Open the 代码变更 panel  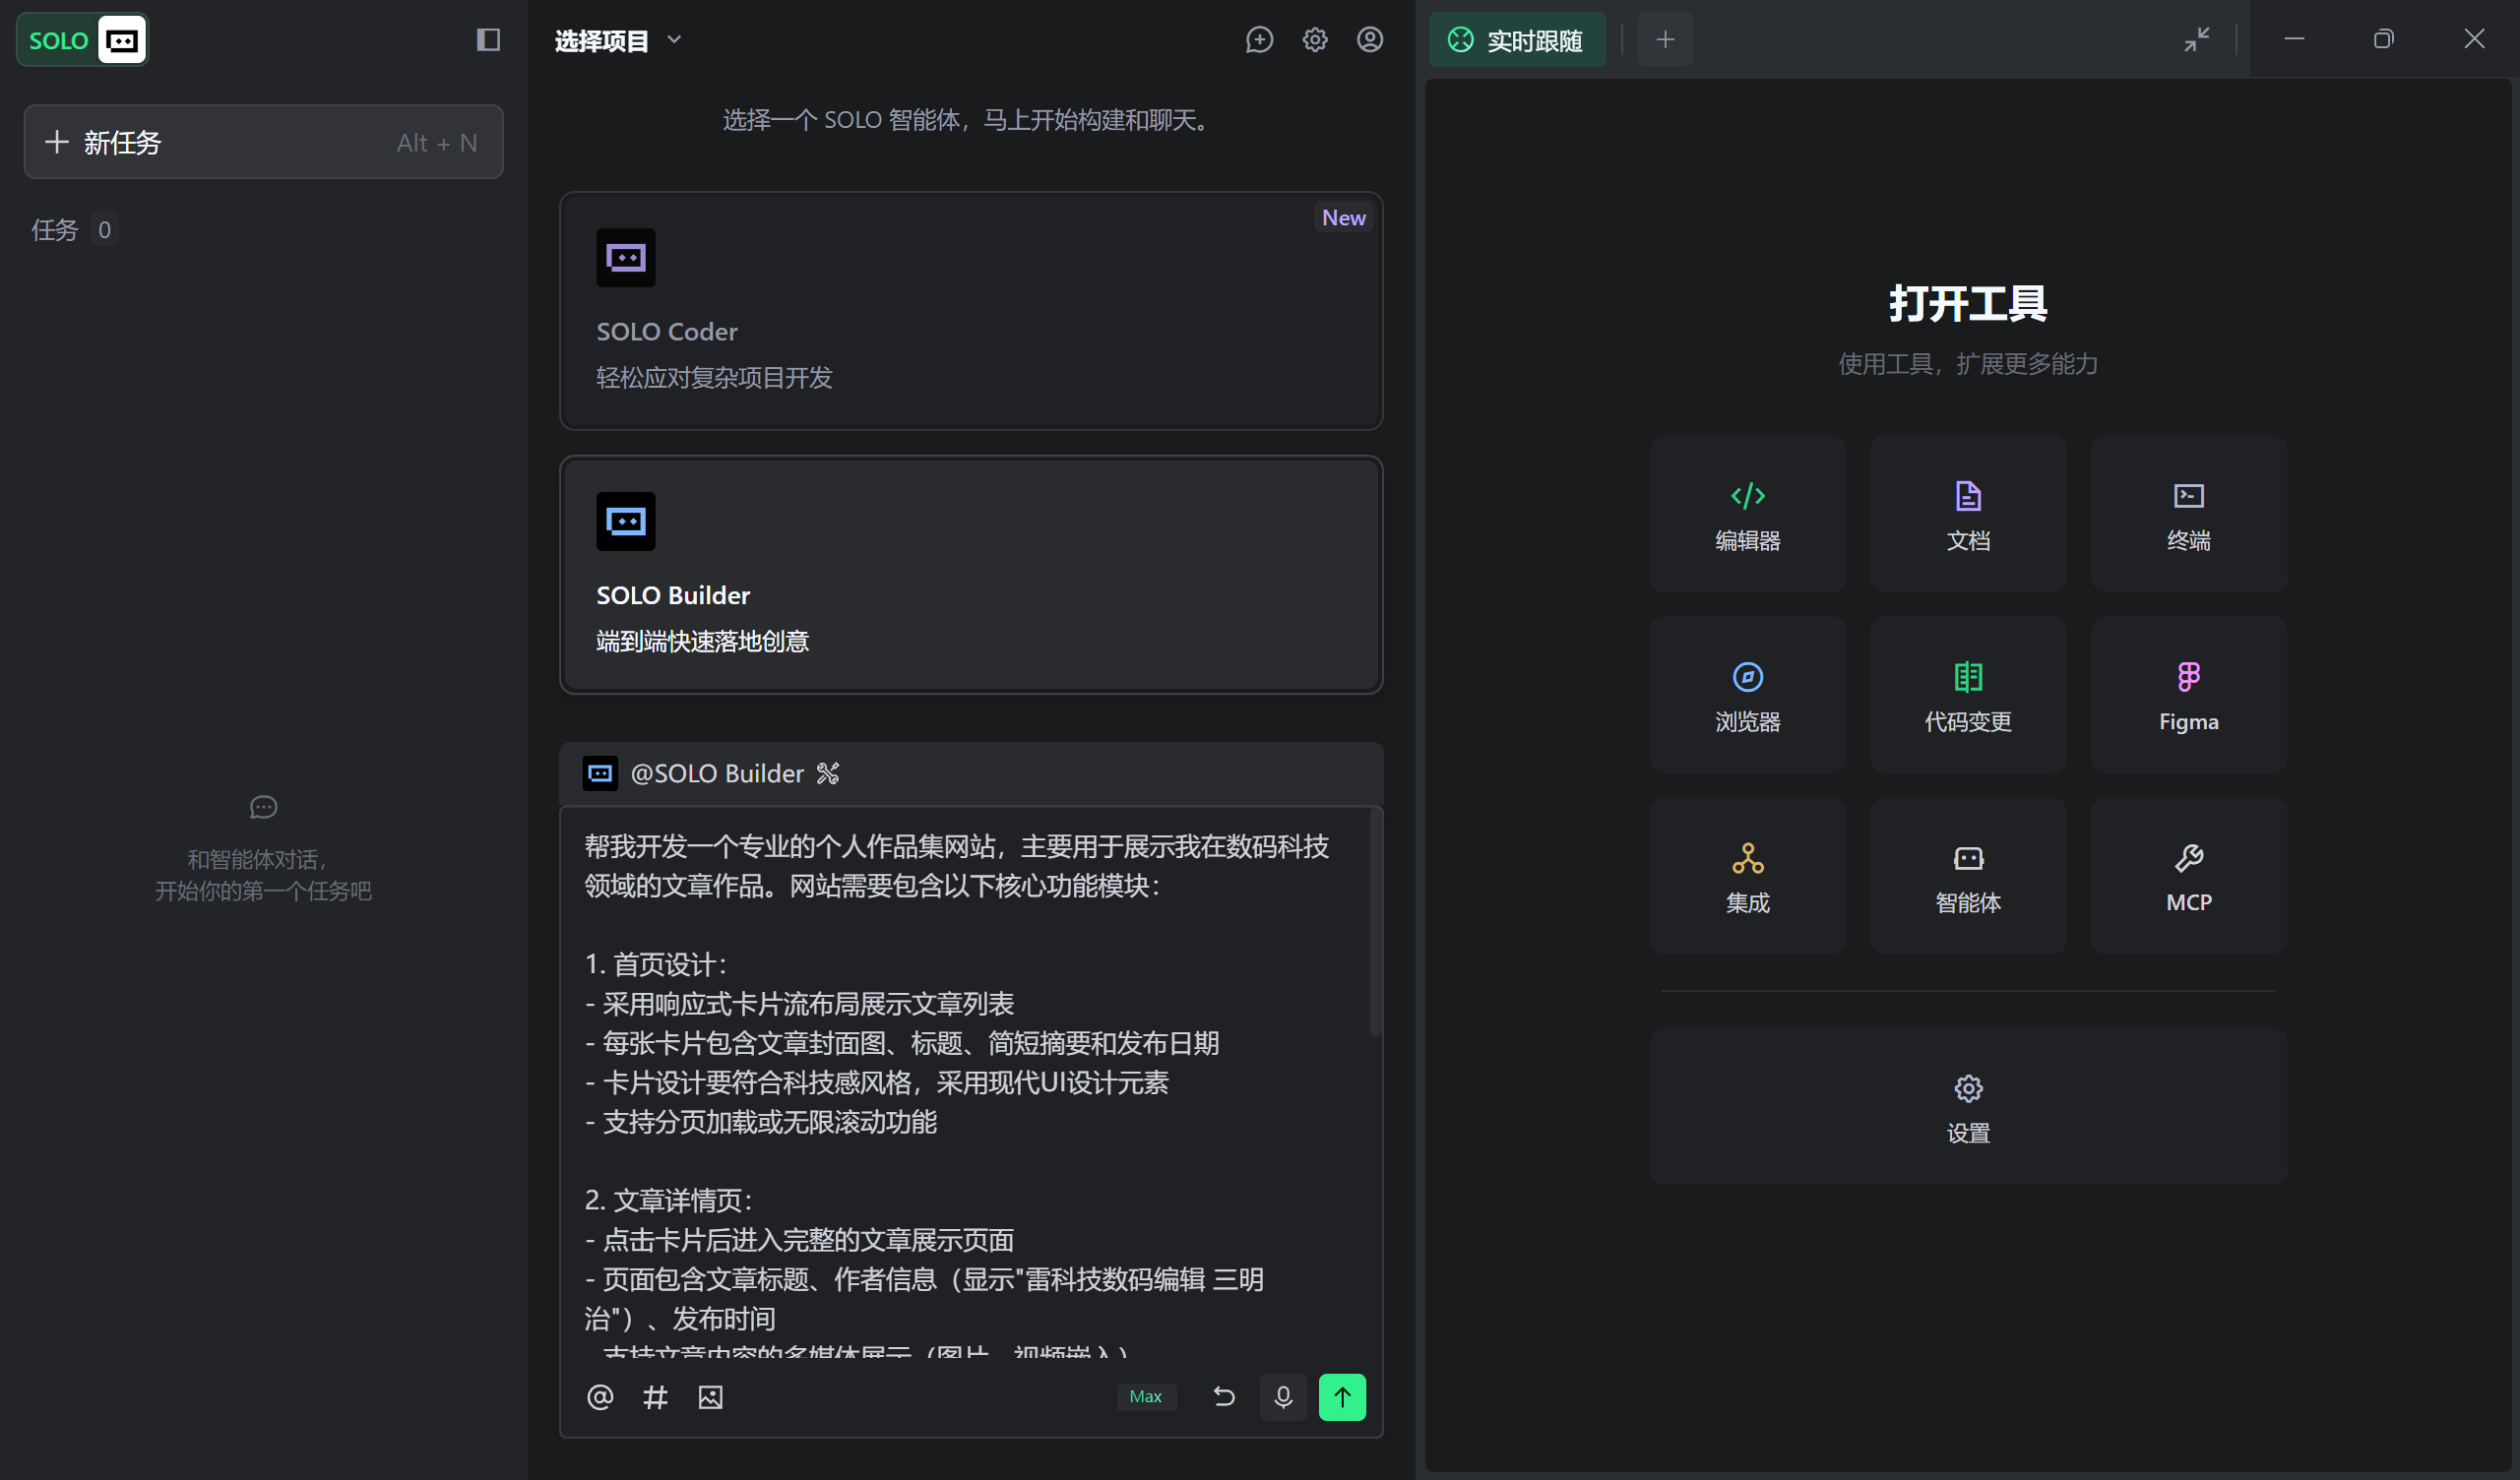point(1967,695)
